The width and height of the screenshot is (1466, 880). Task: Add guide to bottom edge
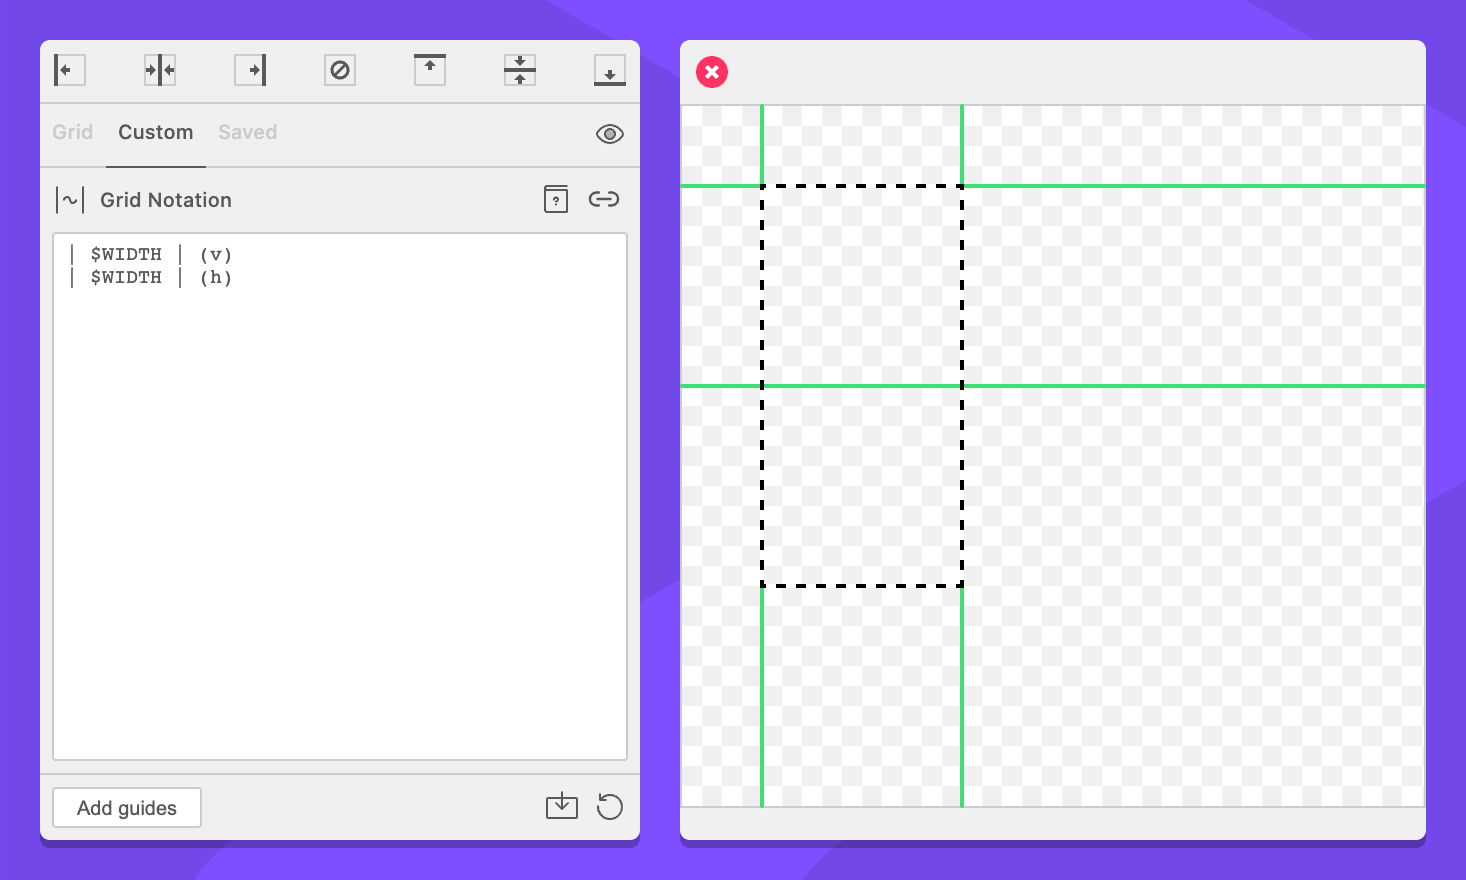point(610,70)
